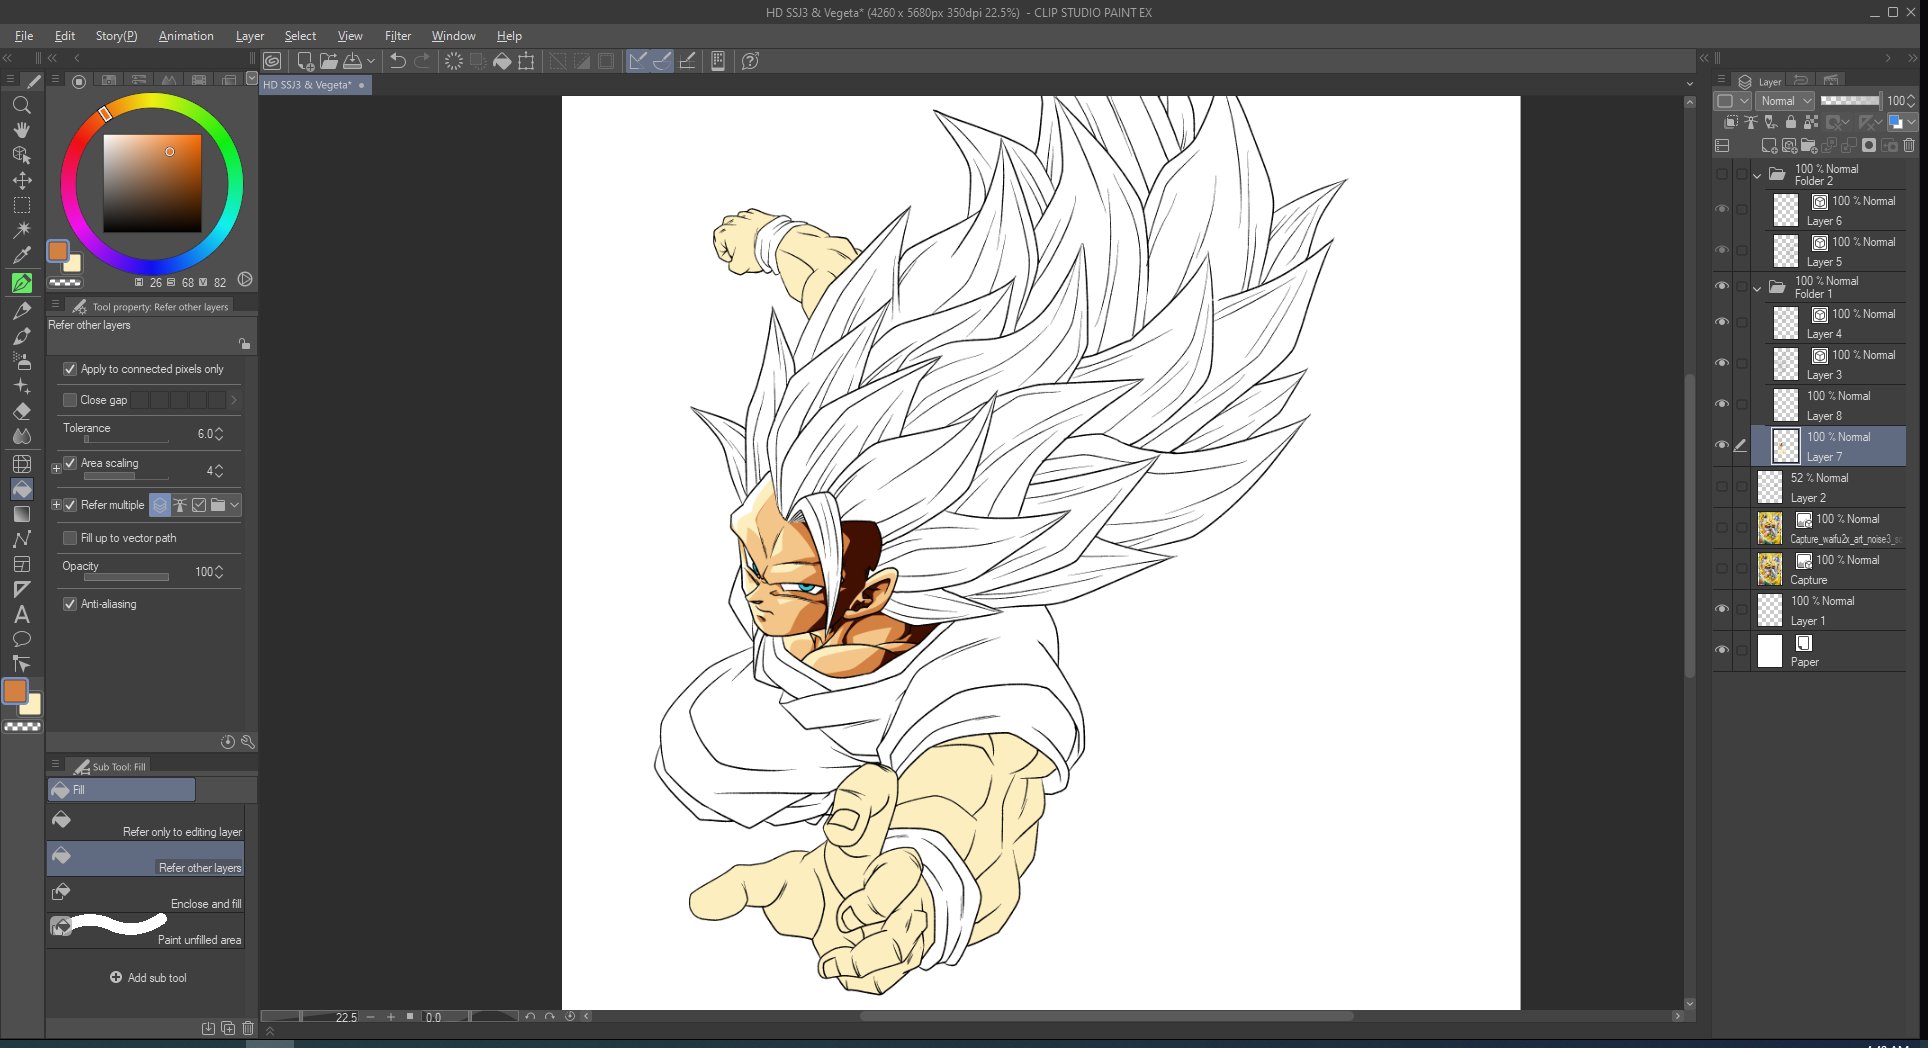Click the Open file folder icon

tap(328, 61)
